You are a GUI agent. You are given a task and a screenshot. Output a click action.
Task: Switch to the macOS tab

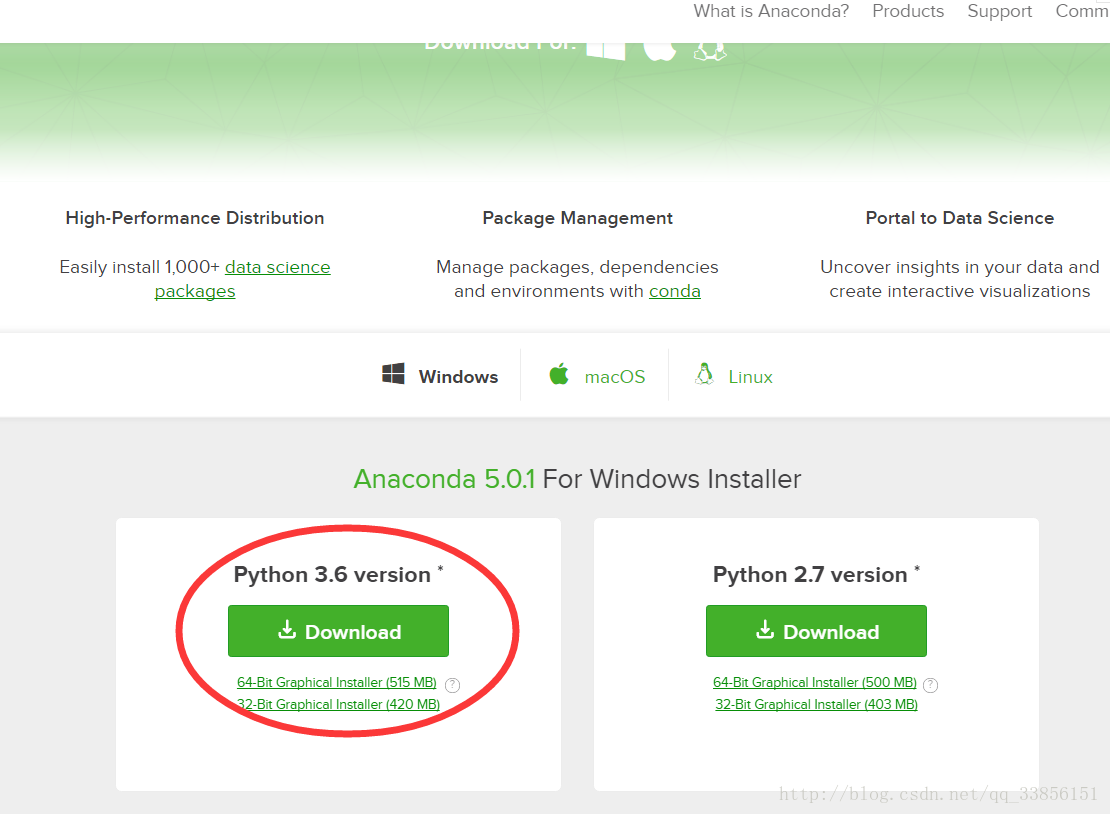click(597, 375)
